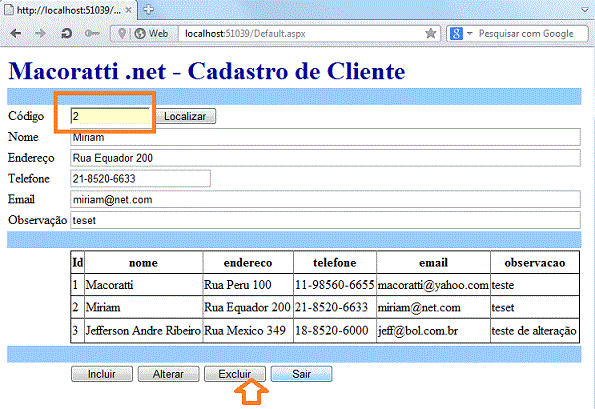Focus the Código input field
The height and width of the screenshot is (409, 595).
[x=110, y=116]
